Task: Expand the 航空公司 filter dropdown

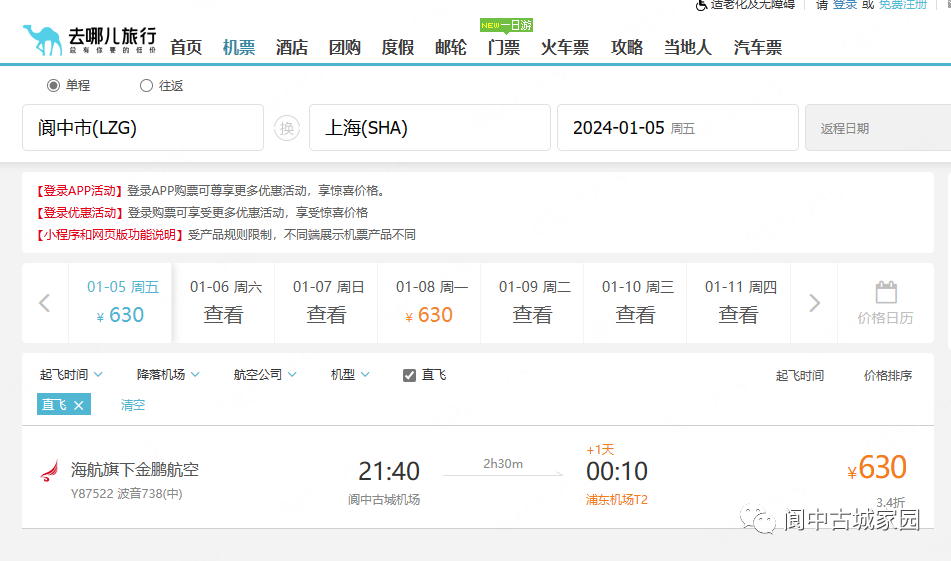Action: click(265, 375)
